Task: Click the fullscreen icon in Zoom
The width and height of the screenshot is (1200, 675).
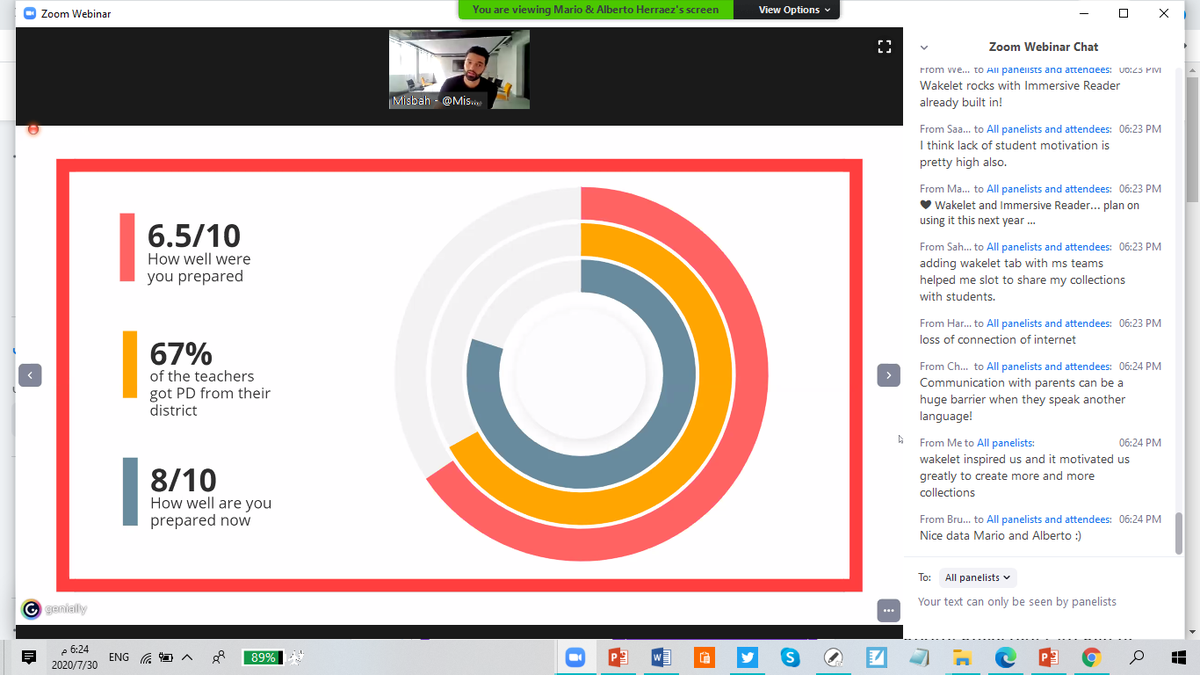Action: pyautogui.click(x=883, y=46)
